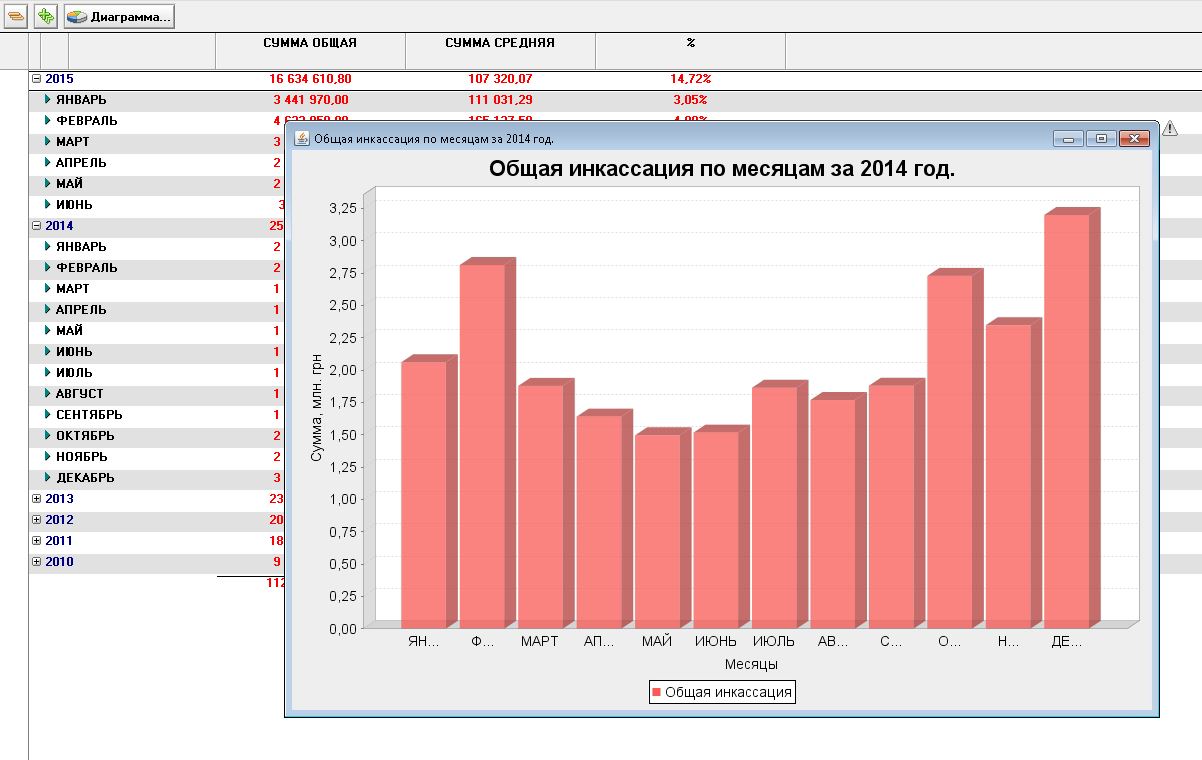Click the % column header
This screenshot has height=760, width=1202.
point(690,44)
